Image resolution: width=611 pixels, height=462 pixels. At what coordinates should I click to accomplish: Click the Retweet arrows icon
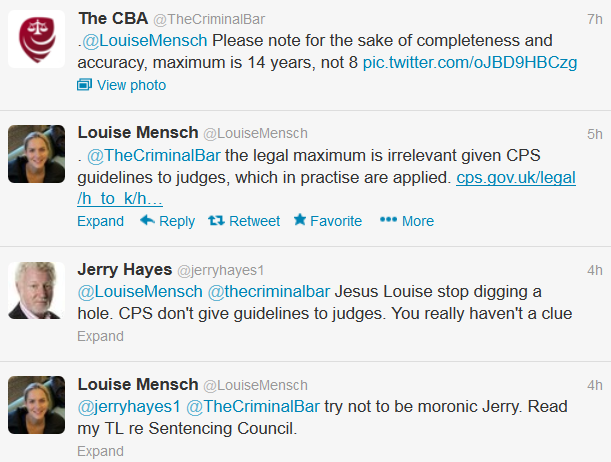tap(216, 220)
